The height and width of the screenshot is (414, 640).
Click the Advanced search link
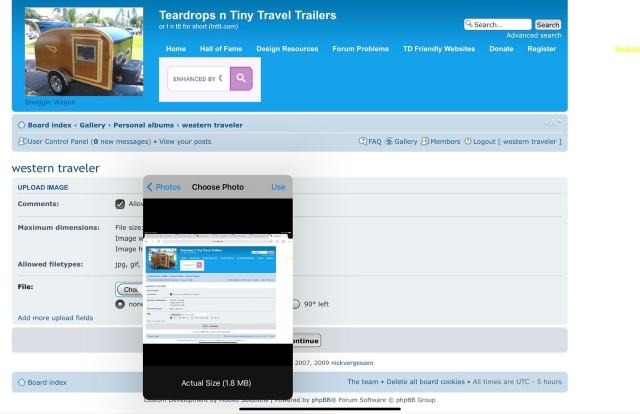[x=534, y=36]
